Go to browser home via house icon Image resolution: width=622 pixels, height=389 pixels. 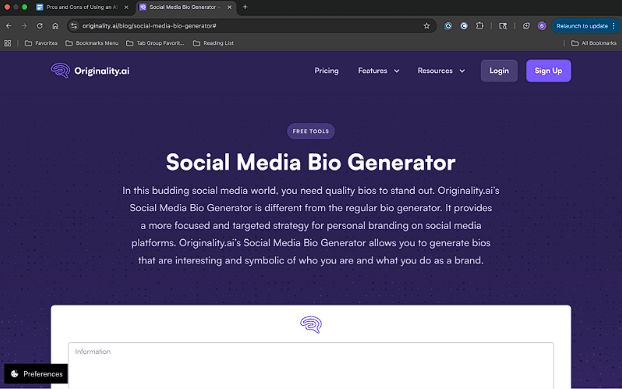(x=55, y=26)
